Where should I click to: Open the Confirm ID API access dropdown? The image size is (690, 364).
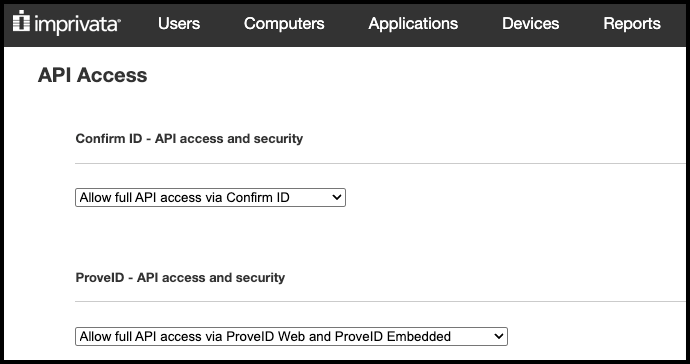tap(210, 197)
